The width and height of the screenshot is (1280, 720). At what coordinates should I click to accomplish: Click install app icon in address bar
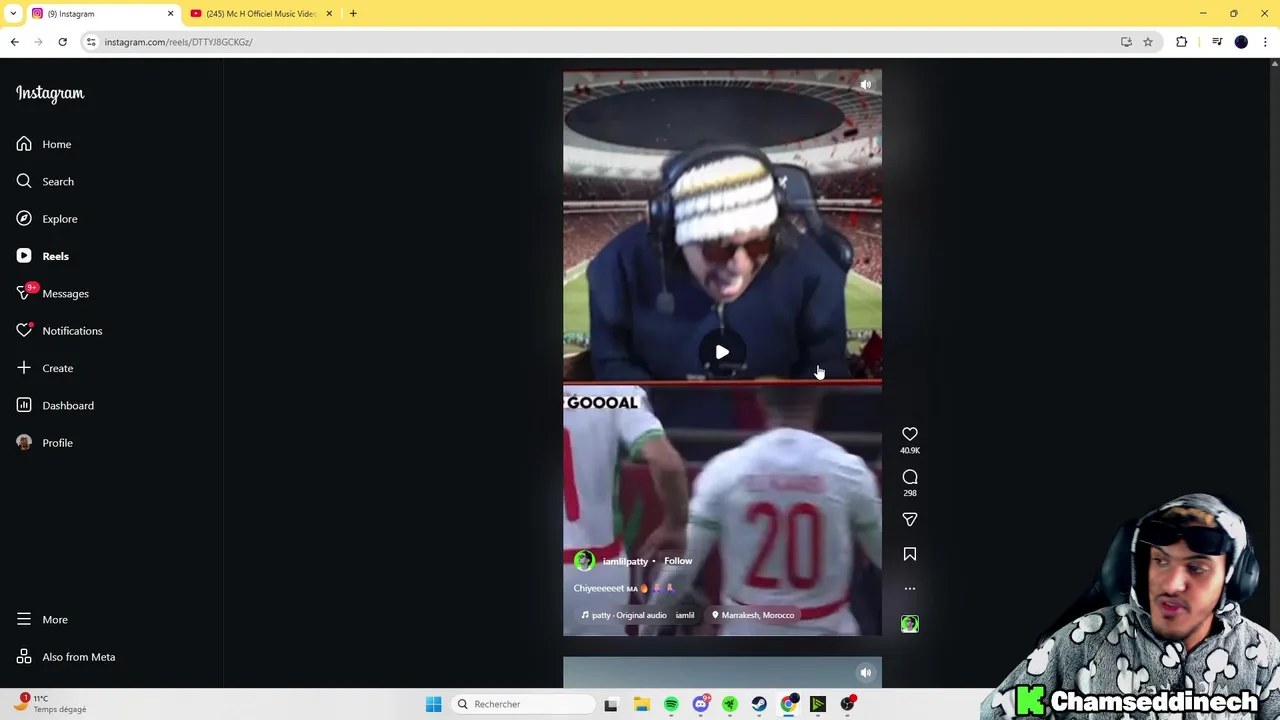tap(1126, 42)
